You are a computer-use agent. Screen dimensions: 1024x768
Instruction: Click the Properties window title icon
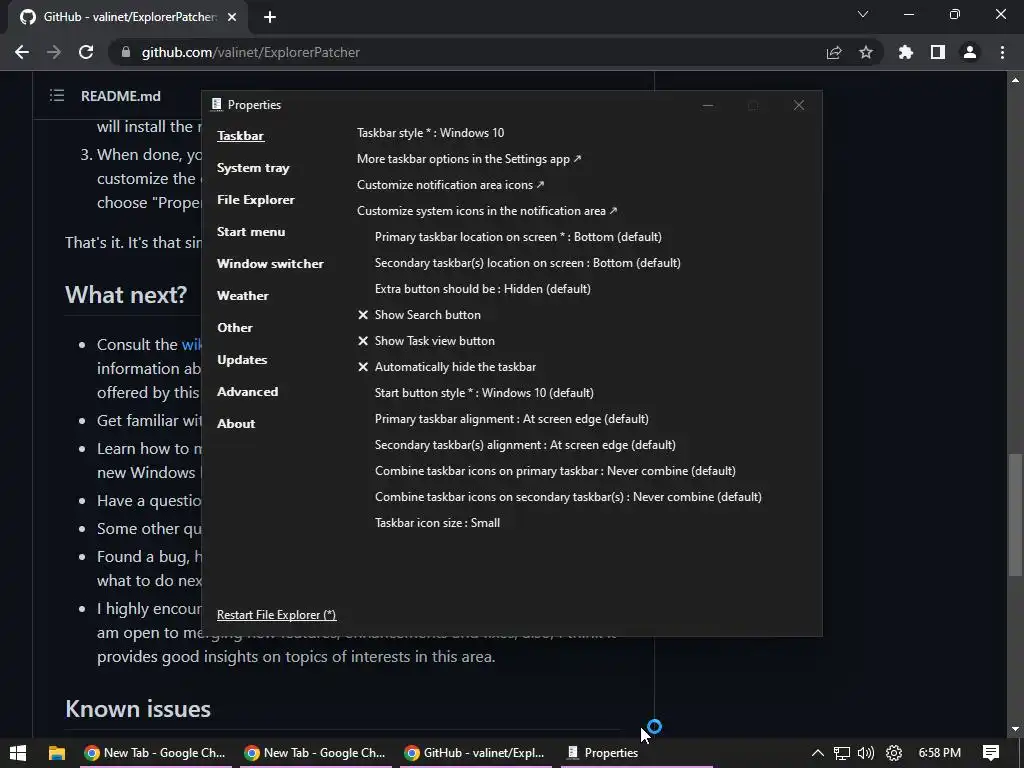click(x=216, y=104)
